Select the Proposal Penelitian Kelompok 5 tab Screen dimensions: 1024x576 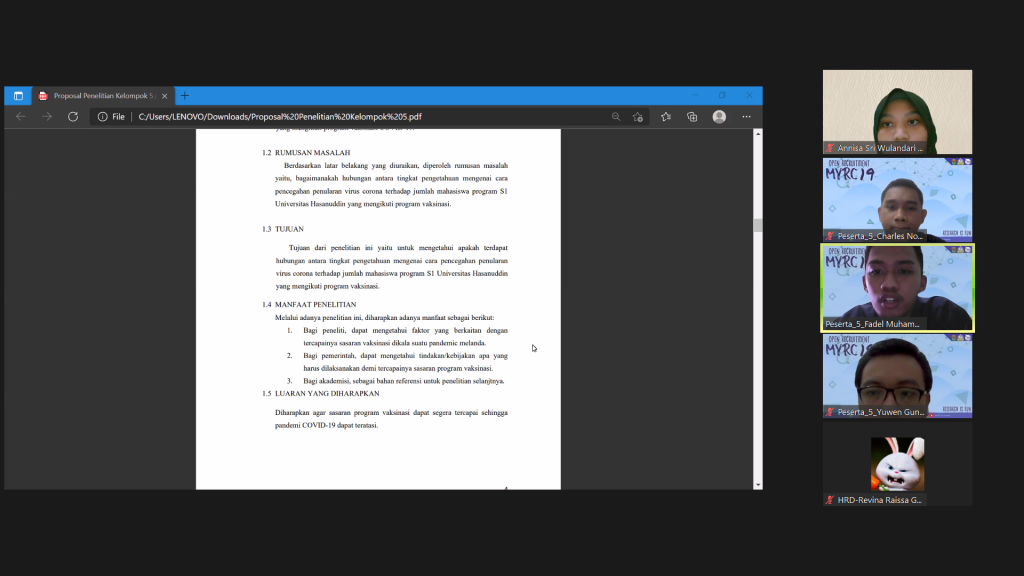click(103, 96)
